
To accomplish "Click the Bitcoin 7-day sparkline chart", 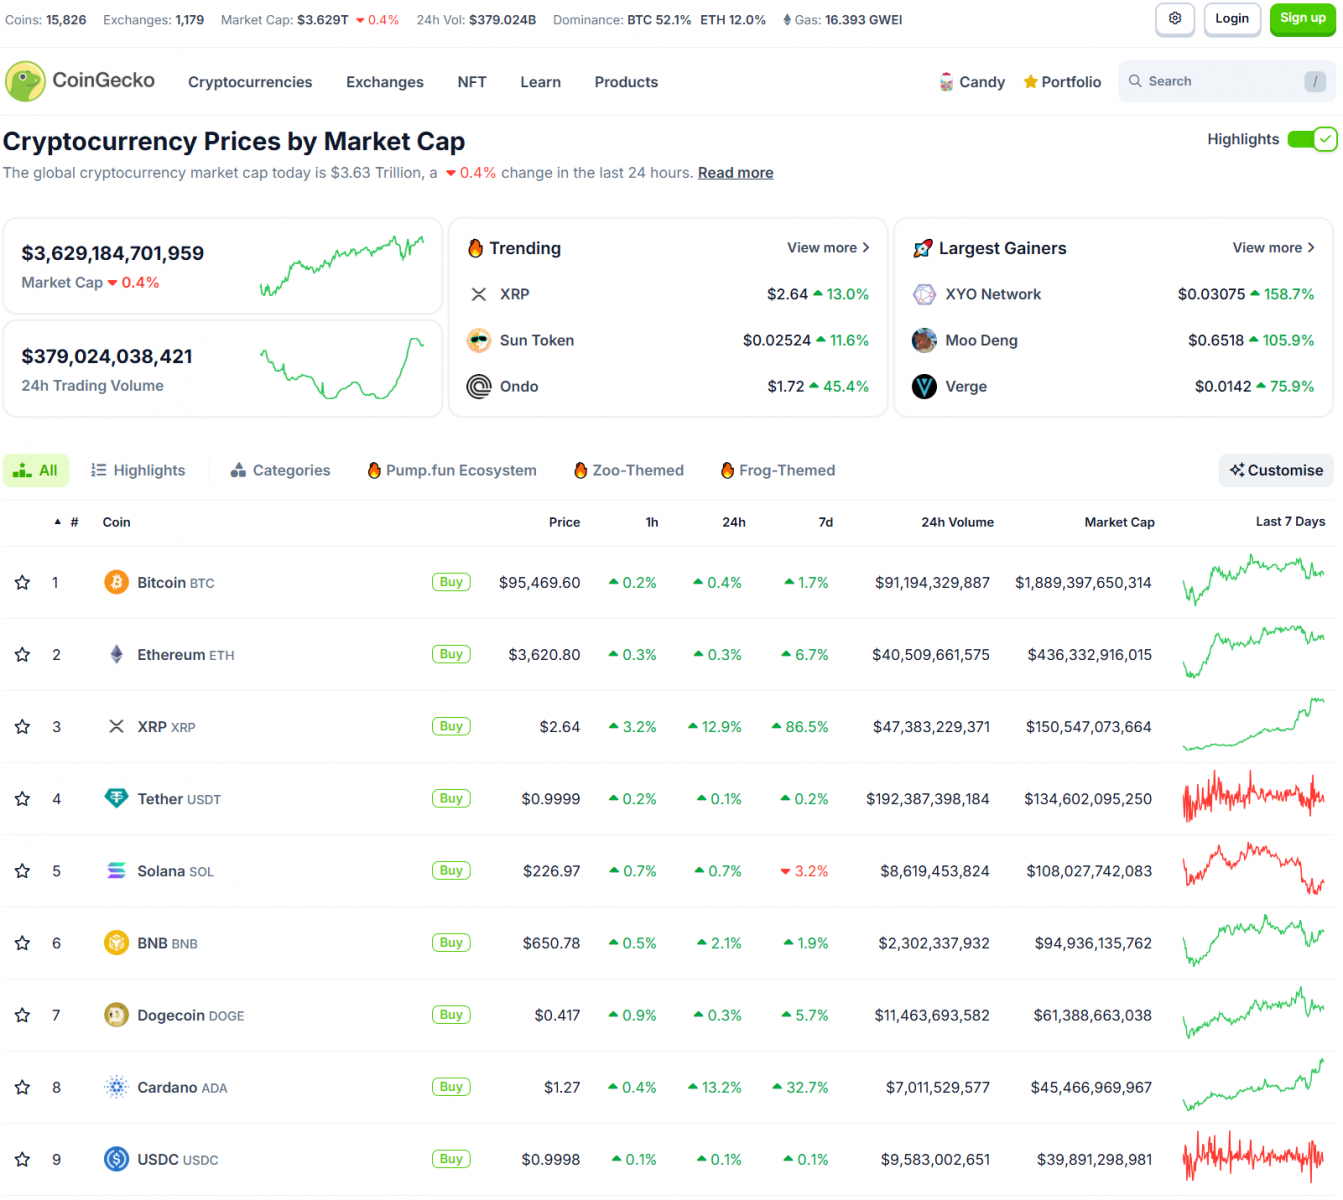I will [1253, 580].
